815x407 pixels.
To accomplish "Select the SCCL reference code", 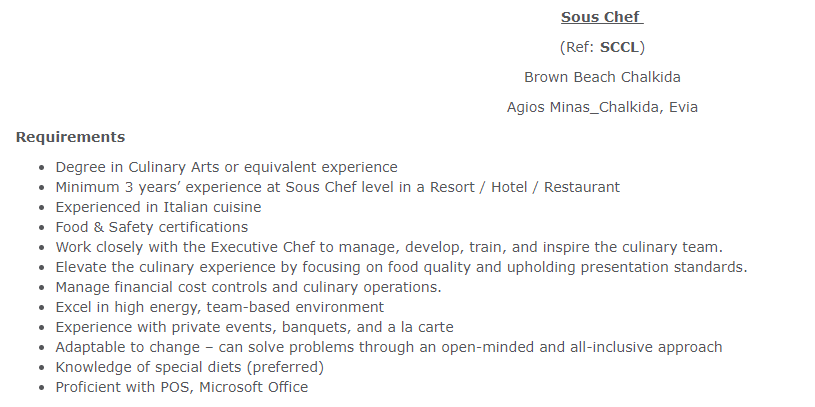I will point(619,47).
